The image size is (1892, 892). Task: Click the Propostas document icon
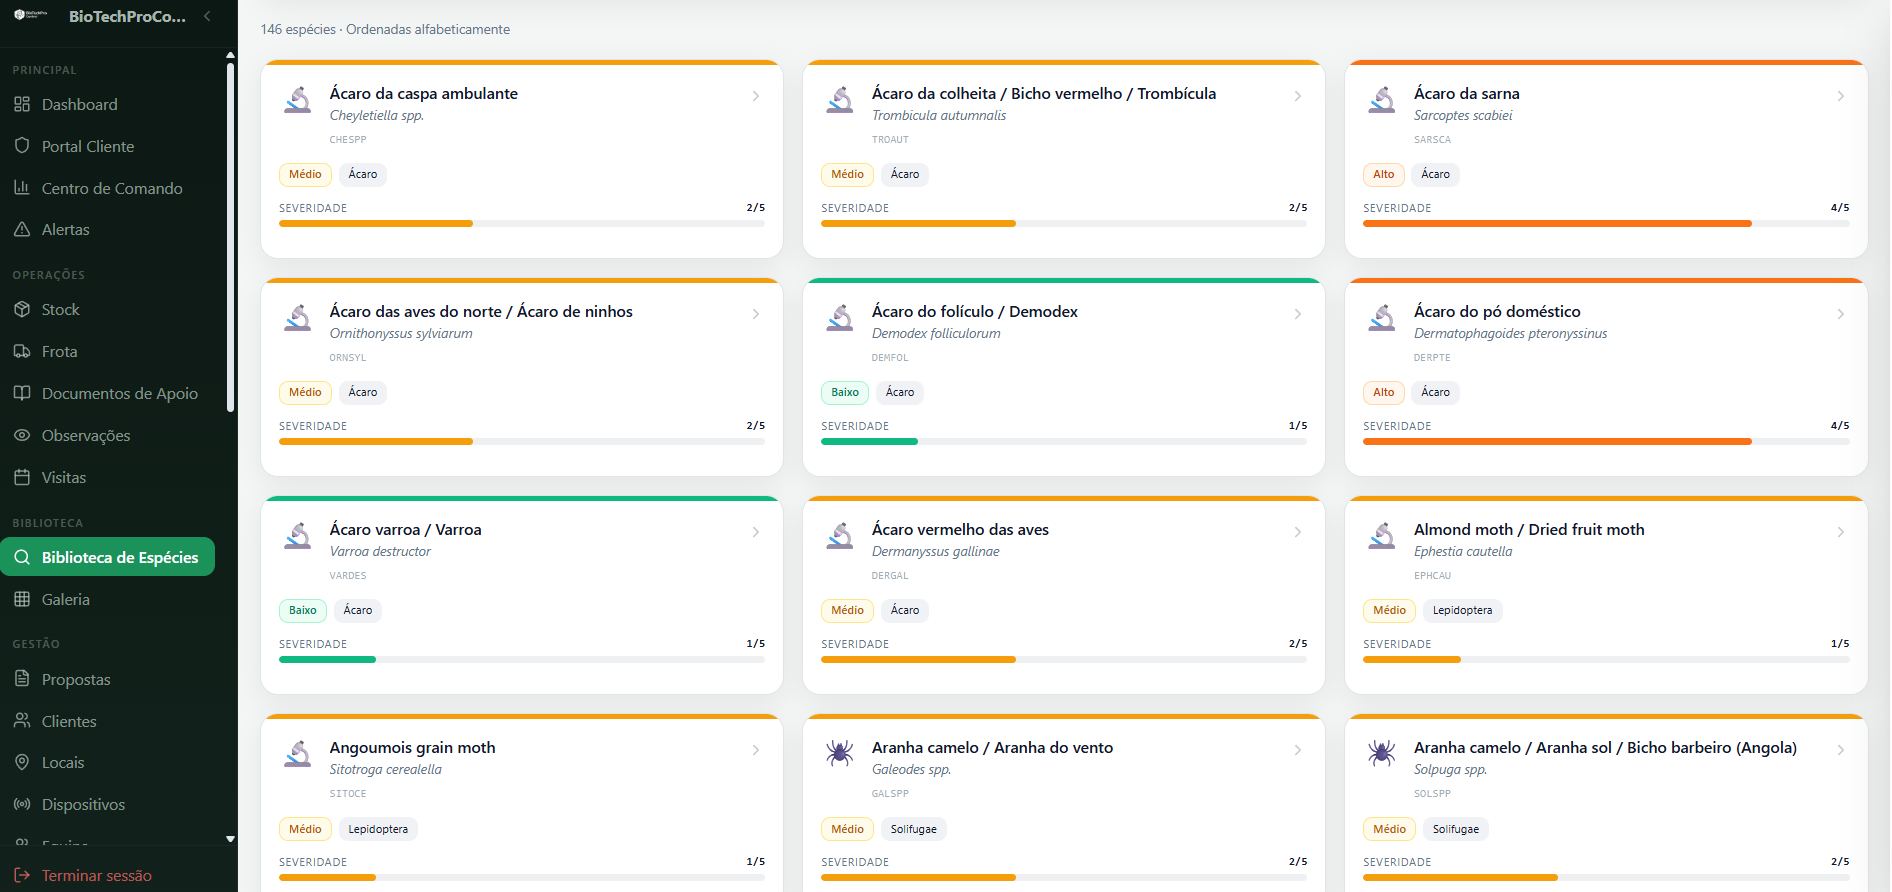22,679
